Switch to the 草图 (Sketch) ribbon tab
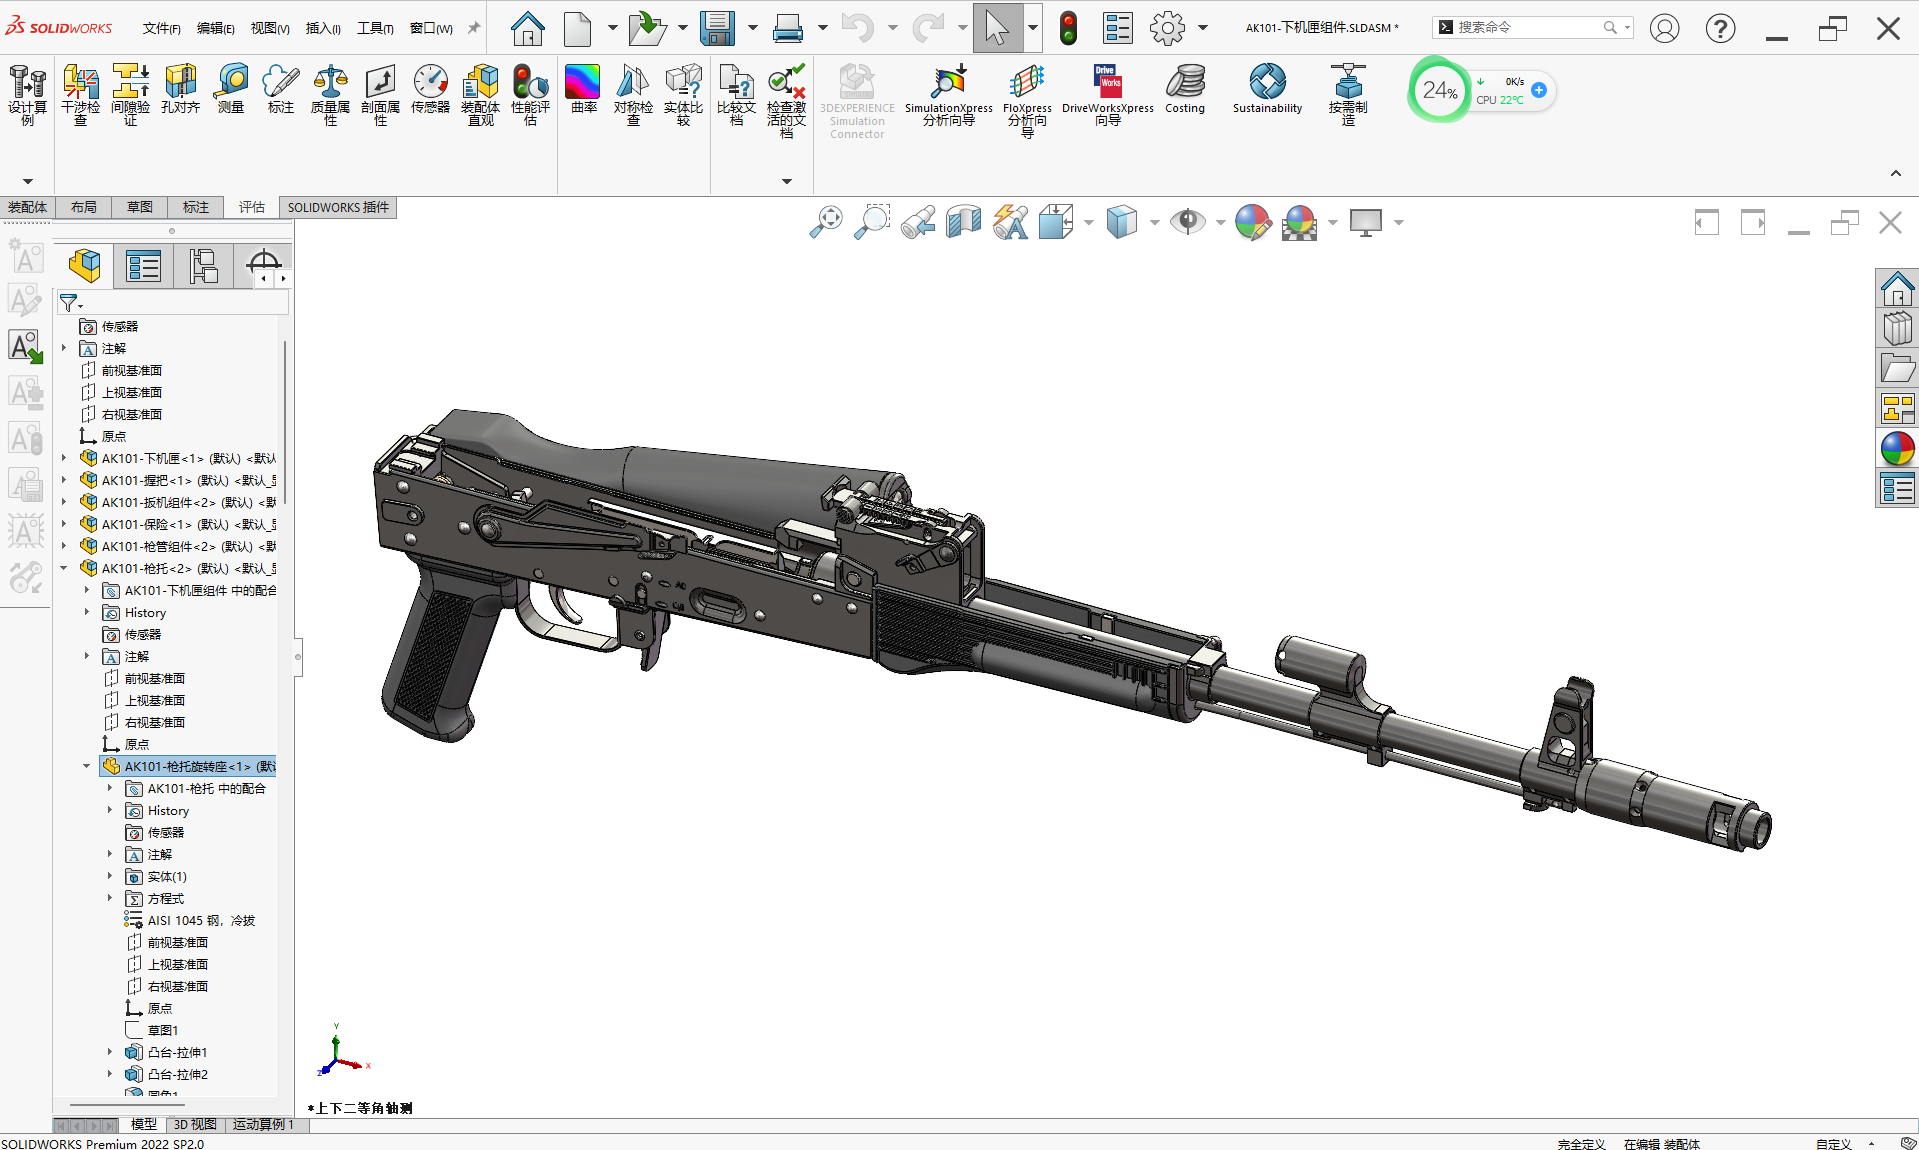This screenshot has height=1150, width=1919. [x=140, y=207]
